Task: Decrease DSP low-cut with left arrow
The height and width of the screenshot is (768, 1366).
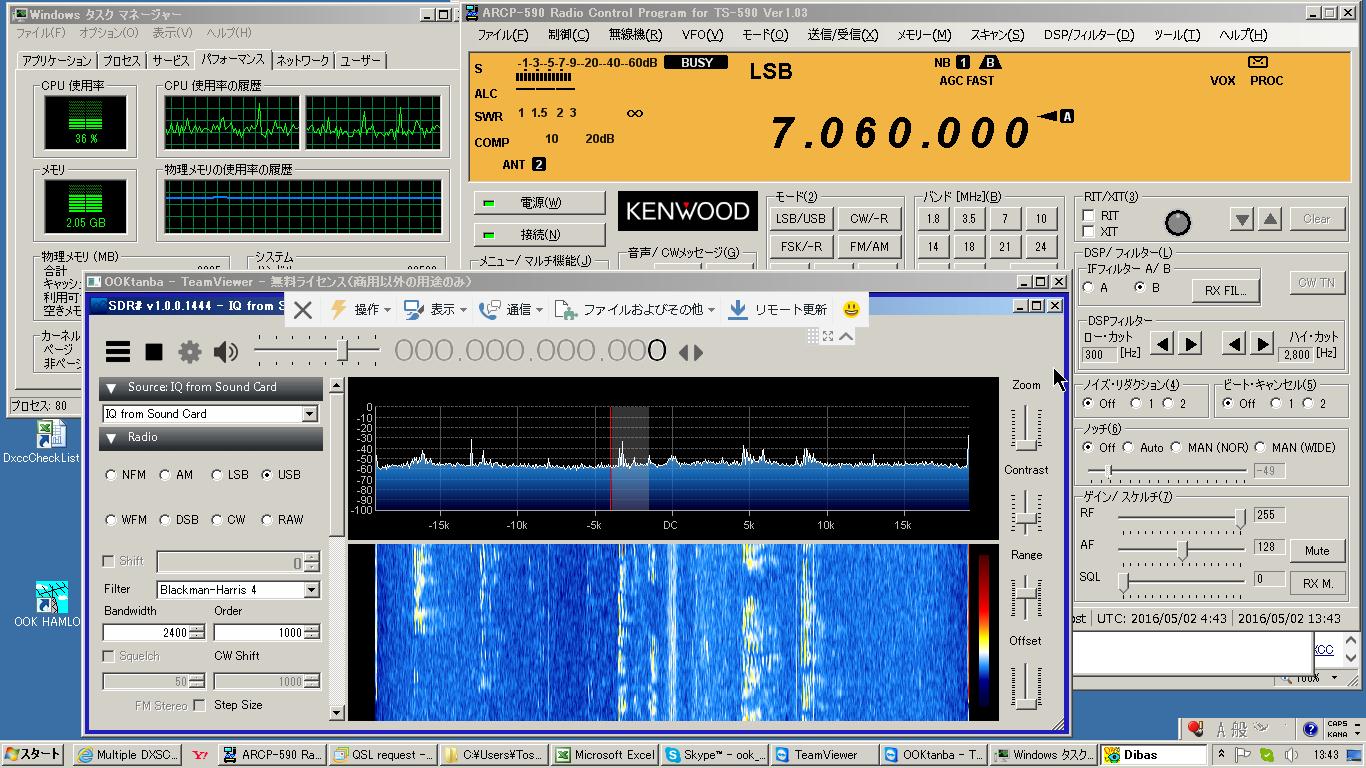Action: coord(1162,345)
